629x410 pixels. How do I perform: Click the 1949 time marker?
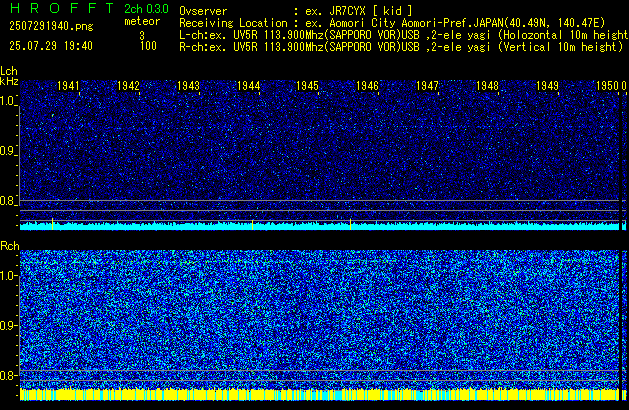tap(547, 86)
